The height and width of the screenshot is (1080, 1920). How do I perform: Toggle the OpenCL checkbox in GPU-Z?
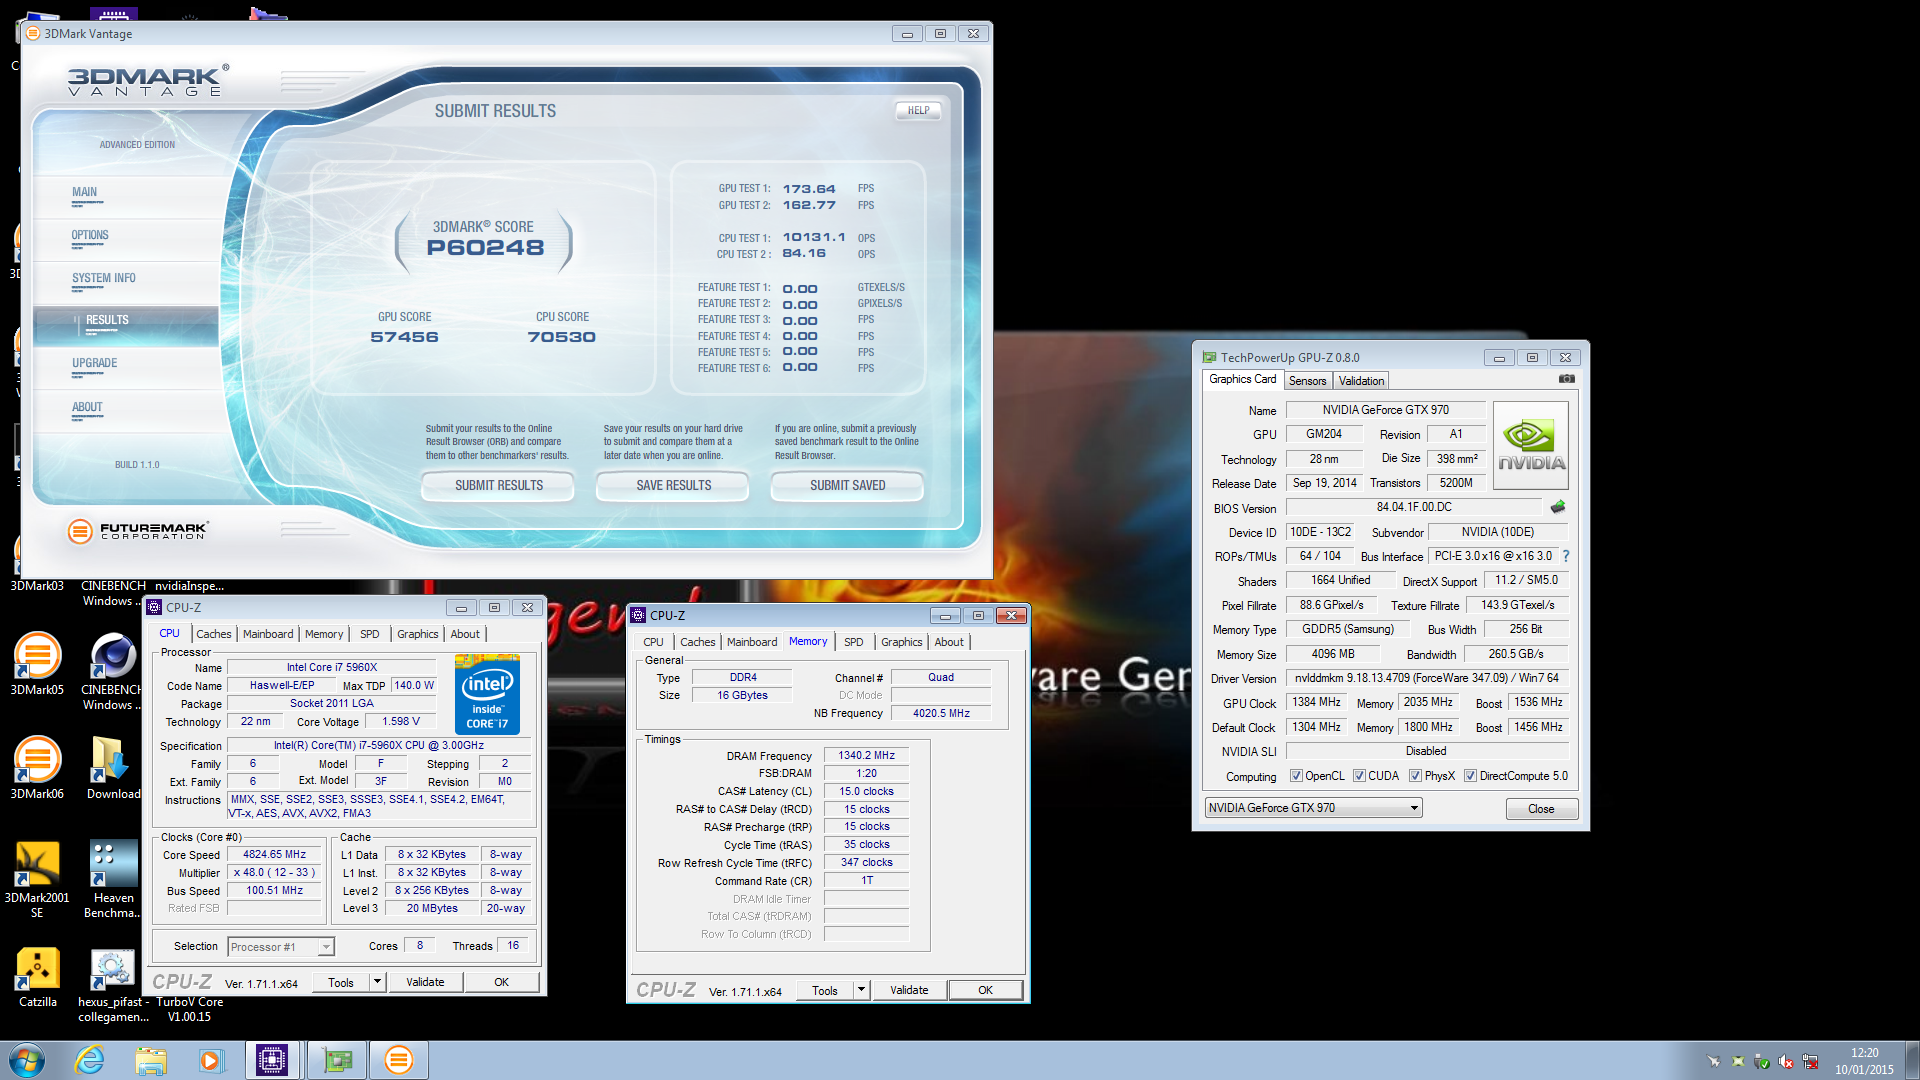point(1296,776)
